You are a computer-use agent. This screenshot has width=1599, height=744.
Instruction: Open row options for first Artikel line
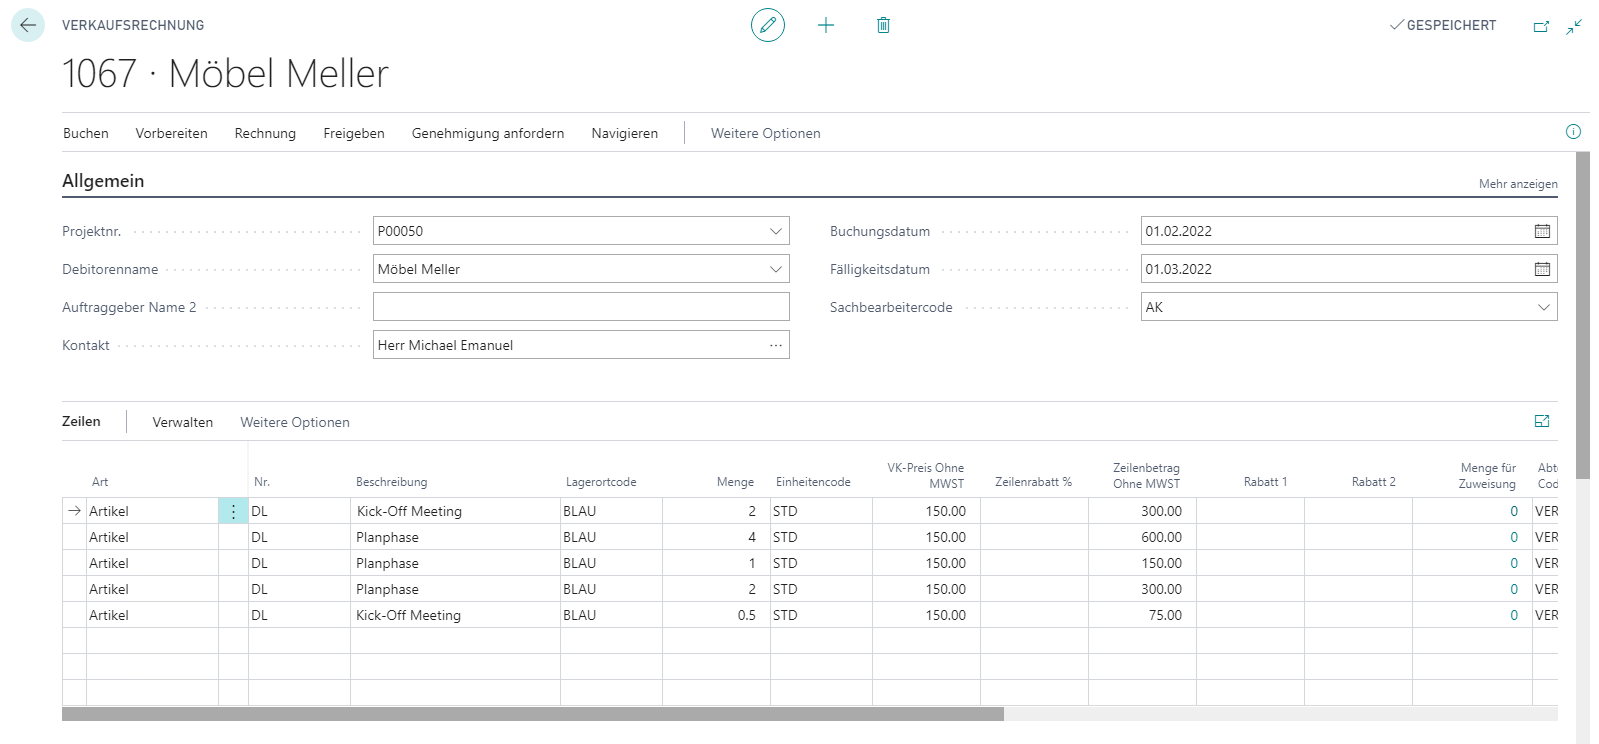[233, 511]
